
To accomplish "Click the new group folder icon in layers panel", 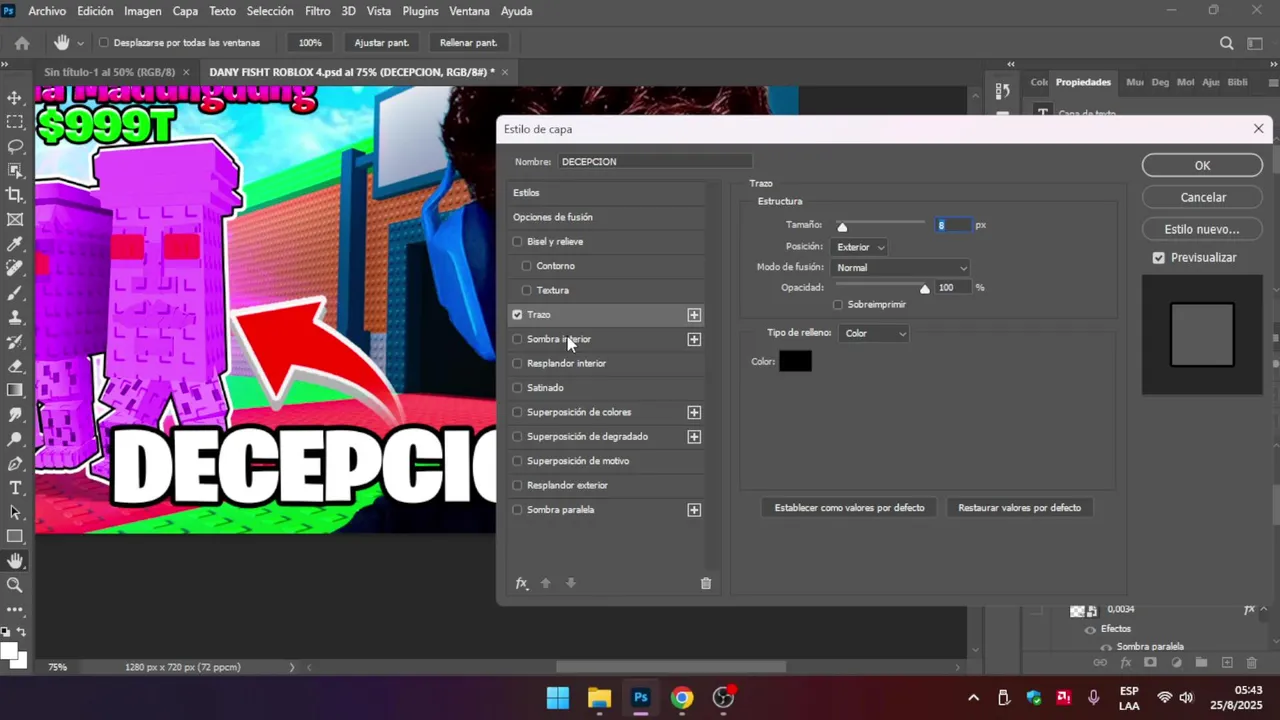I will (1201, 662).
